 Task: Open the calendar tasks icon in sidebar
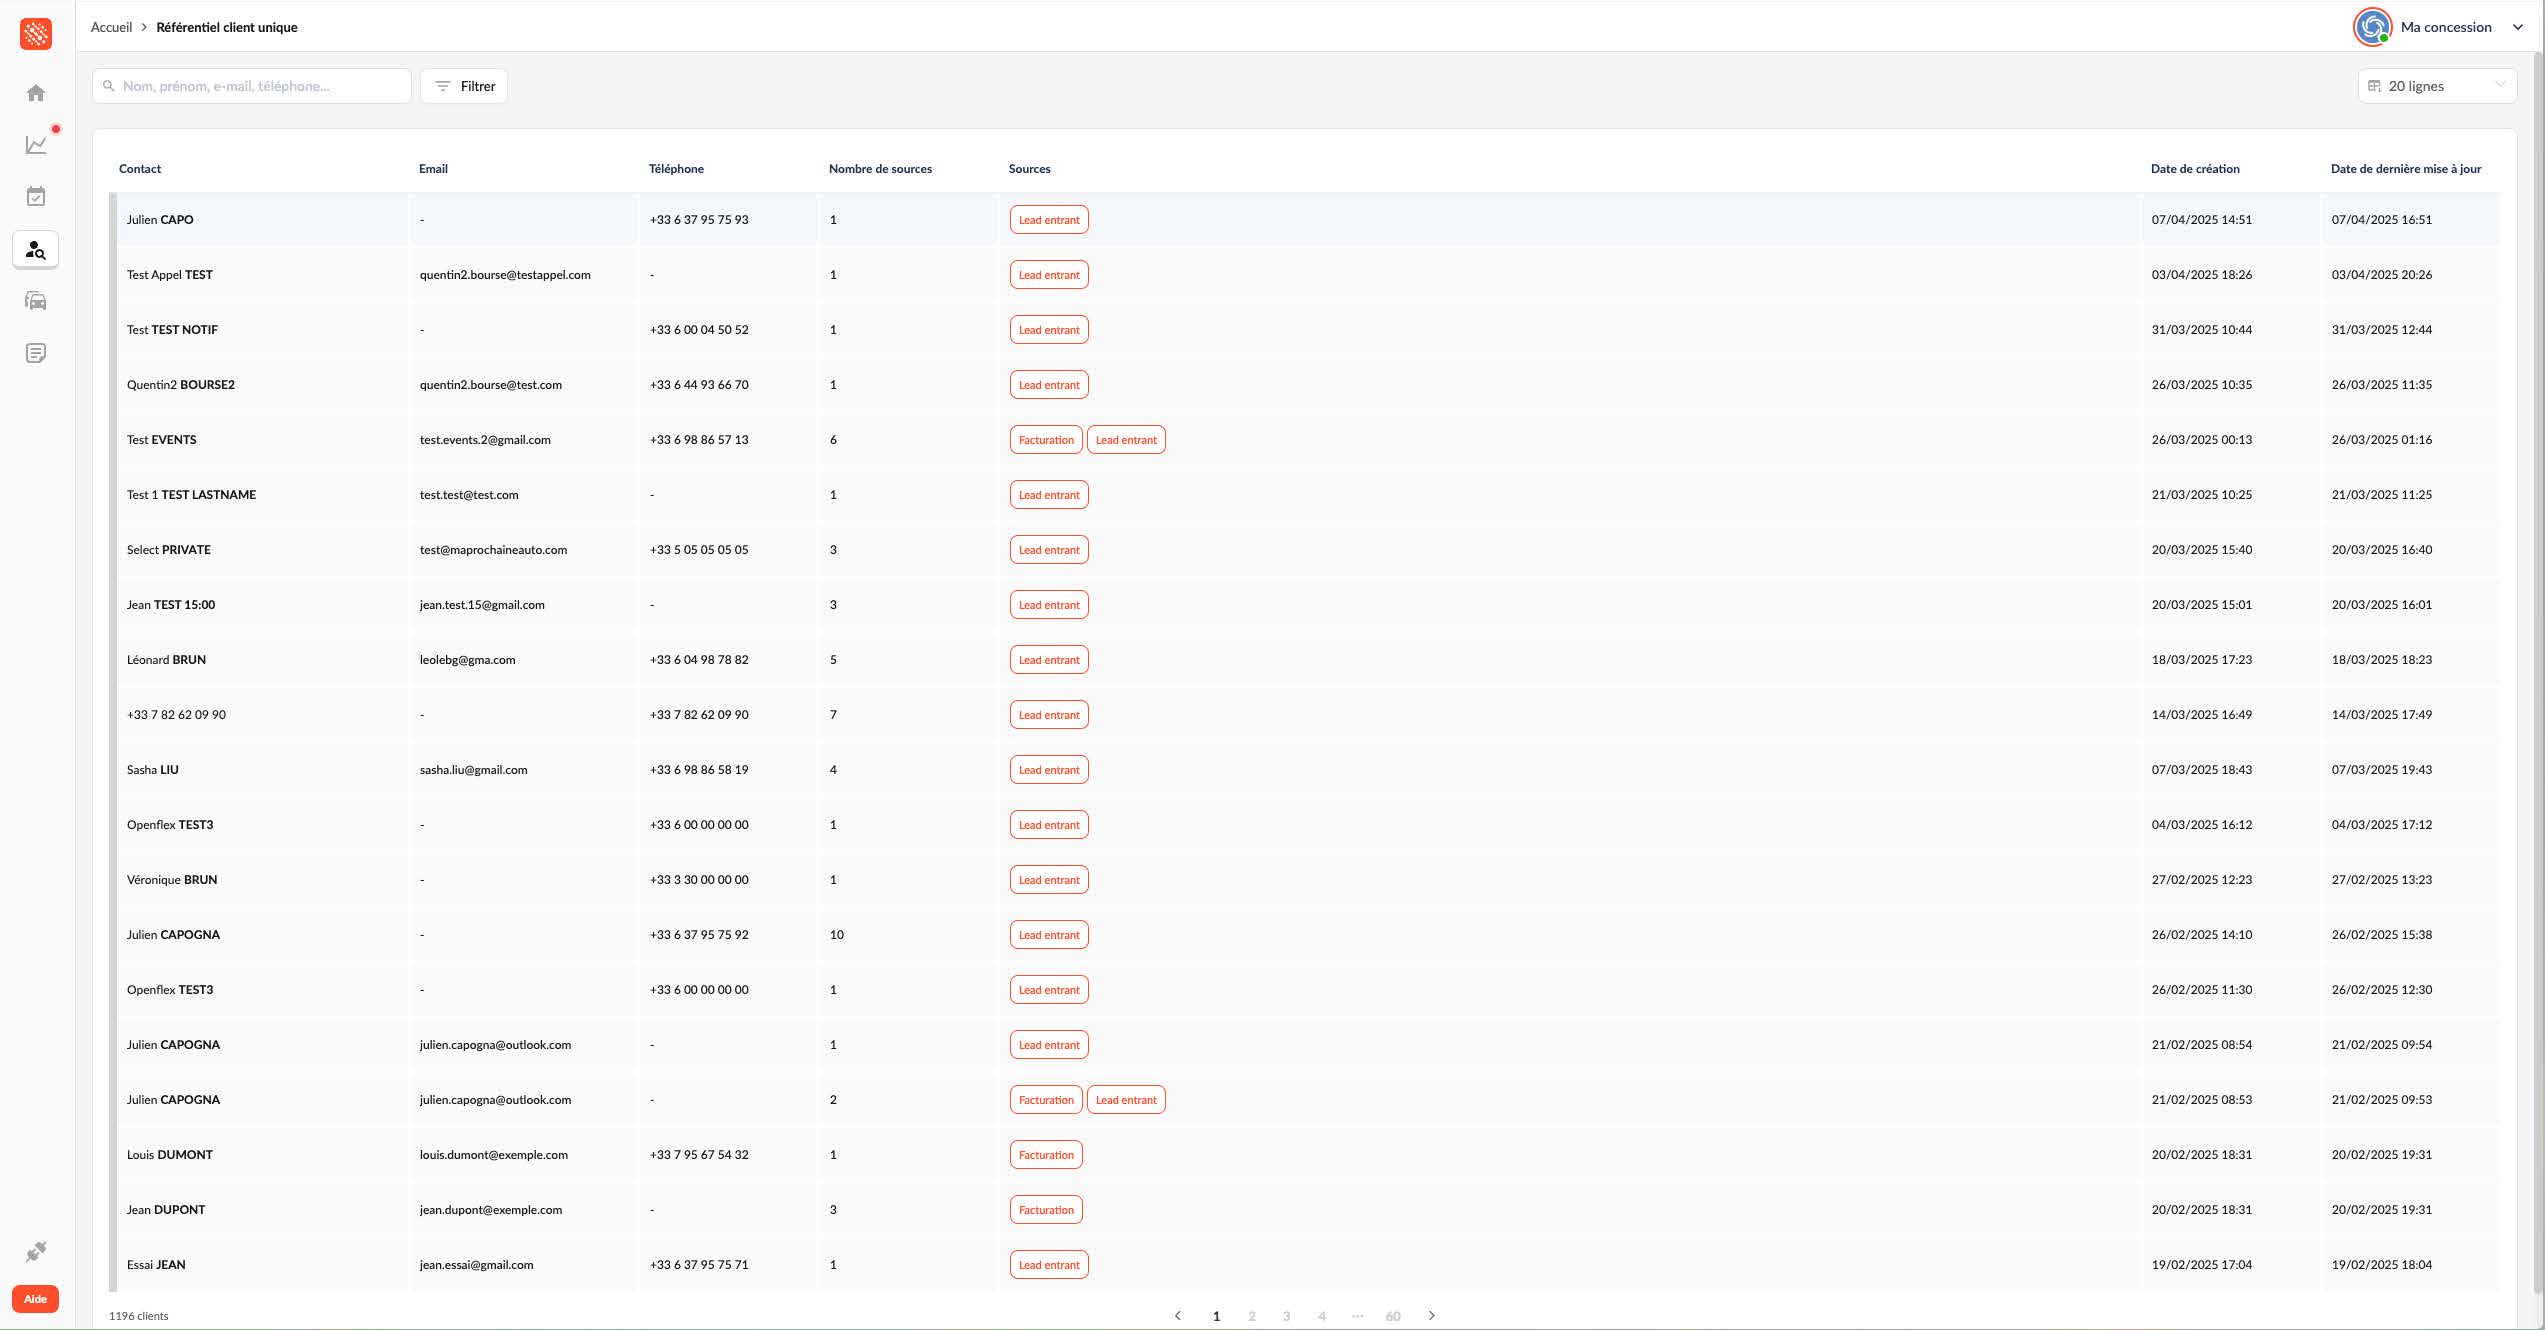click(x=36, y=197)
